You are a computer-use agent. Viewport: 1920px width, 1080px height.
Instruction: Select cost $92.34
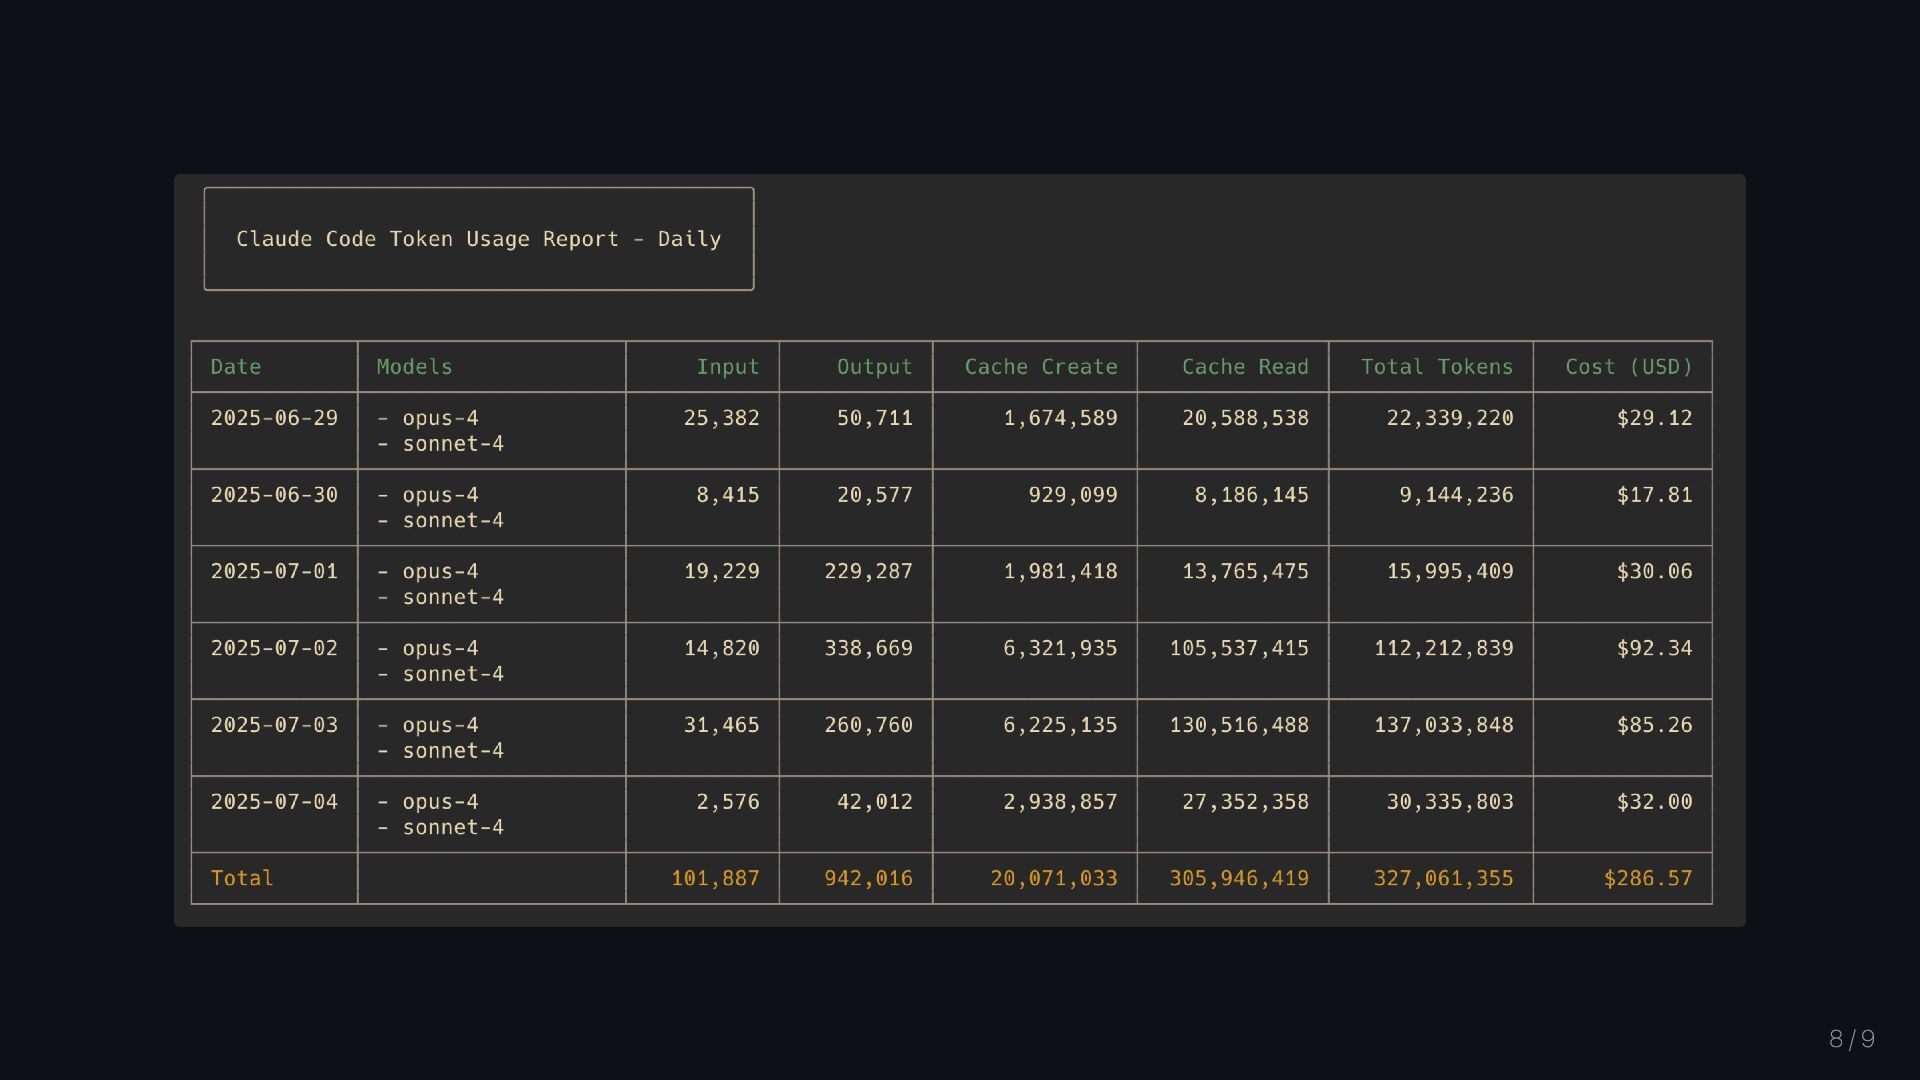click(1655, 648)
